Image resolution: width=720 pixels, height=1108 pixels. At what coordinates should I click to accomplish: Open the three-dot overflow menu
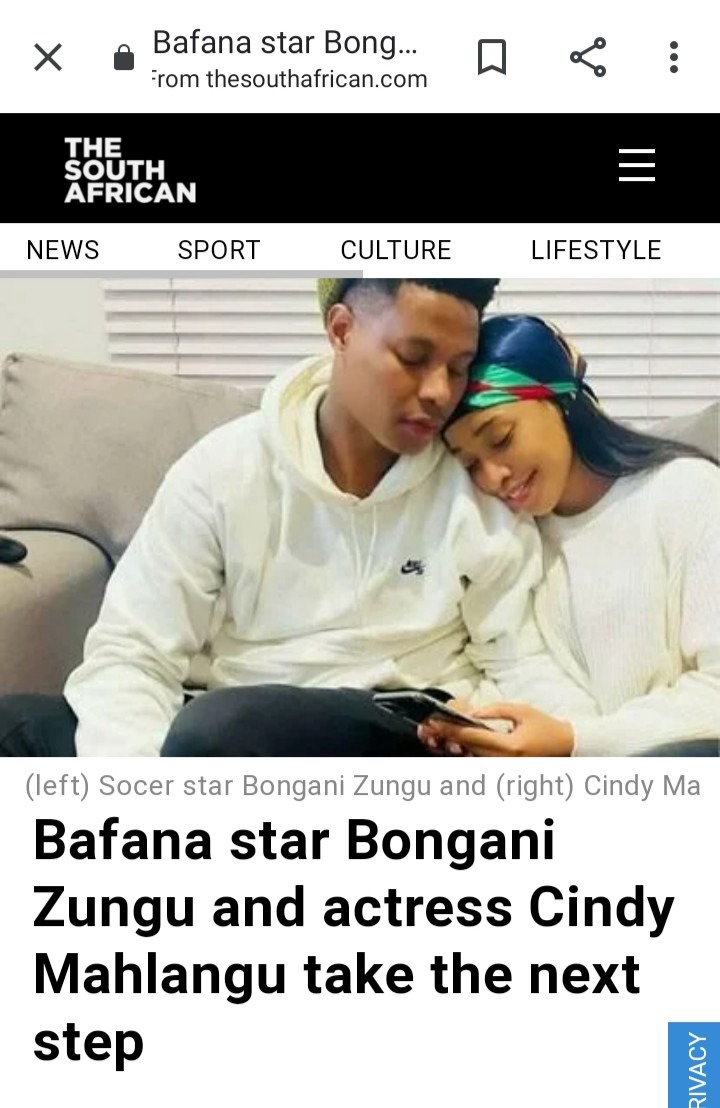[674, 57]
